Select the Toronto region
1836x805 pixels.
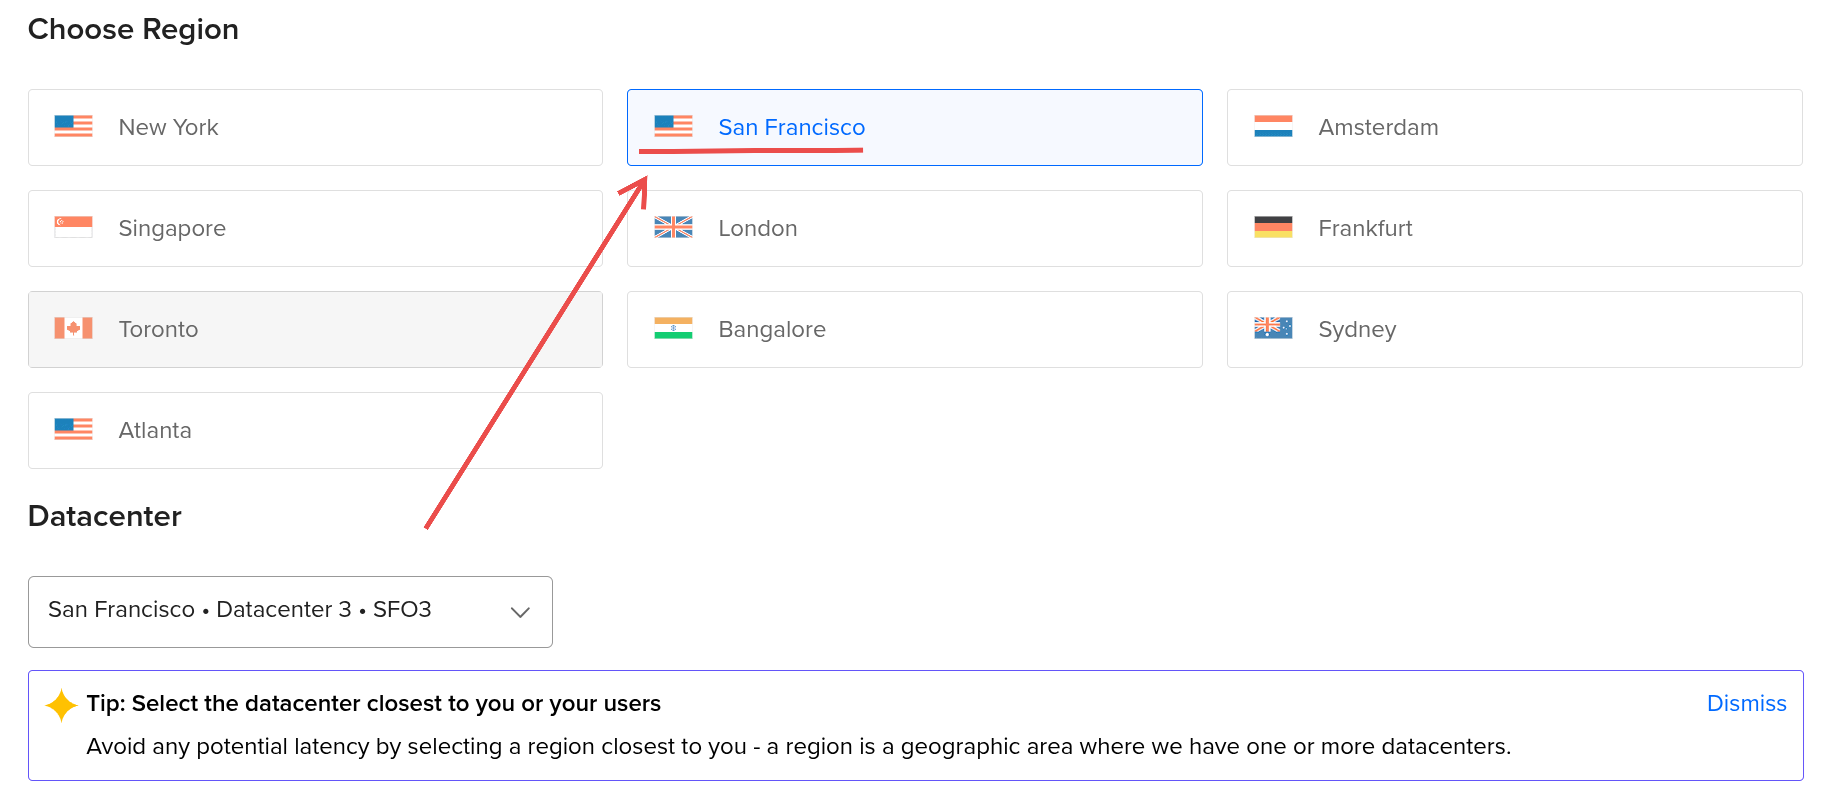coord(315,329)
